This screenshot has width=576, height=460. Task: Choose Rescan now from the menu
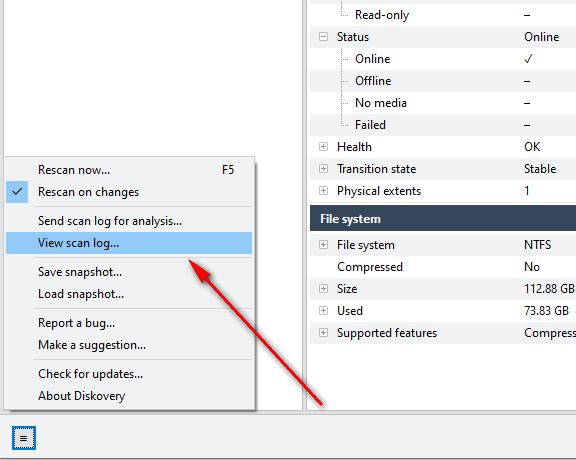tap(129, 170)
